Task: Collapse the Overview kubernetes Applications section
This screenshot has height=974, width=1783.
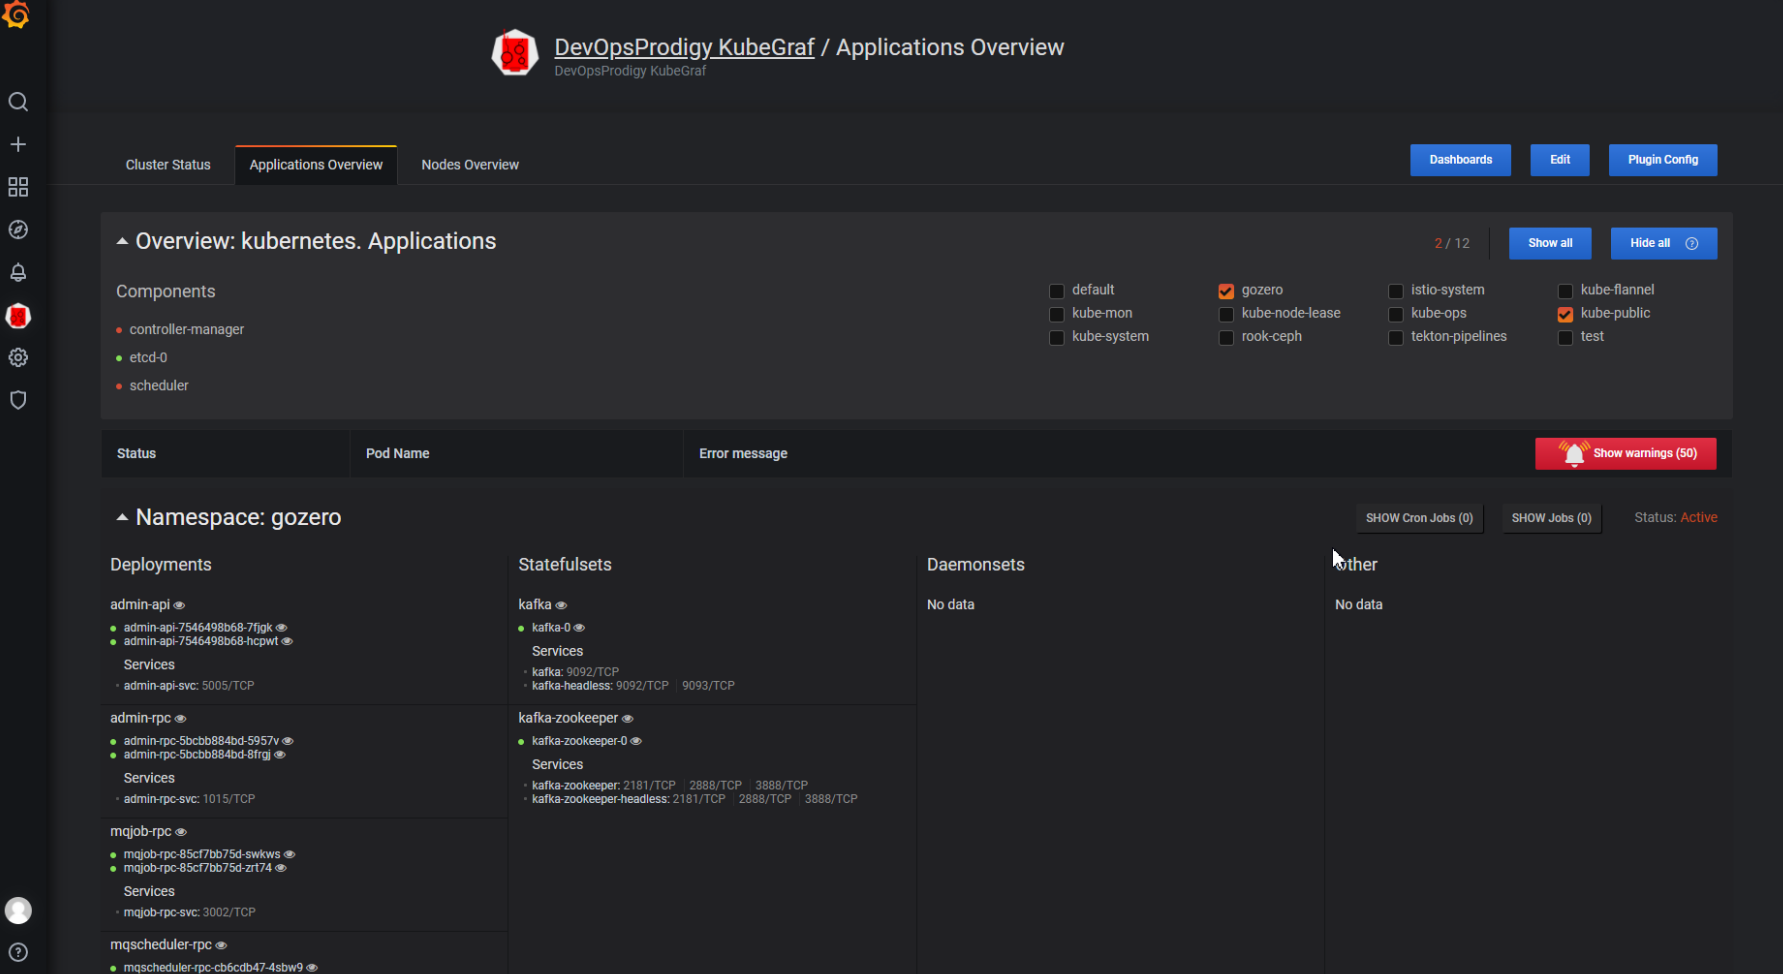Action: click(x=122, y=241)
